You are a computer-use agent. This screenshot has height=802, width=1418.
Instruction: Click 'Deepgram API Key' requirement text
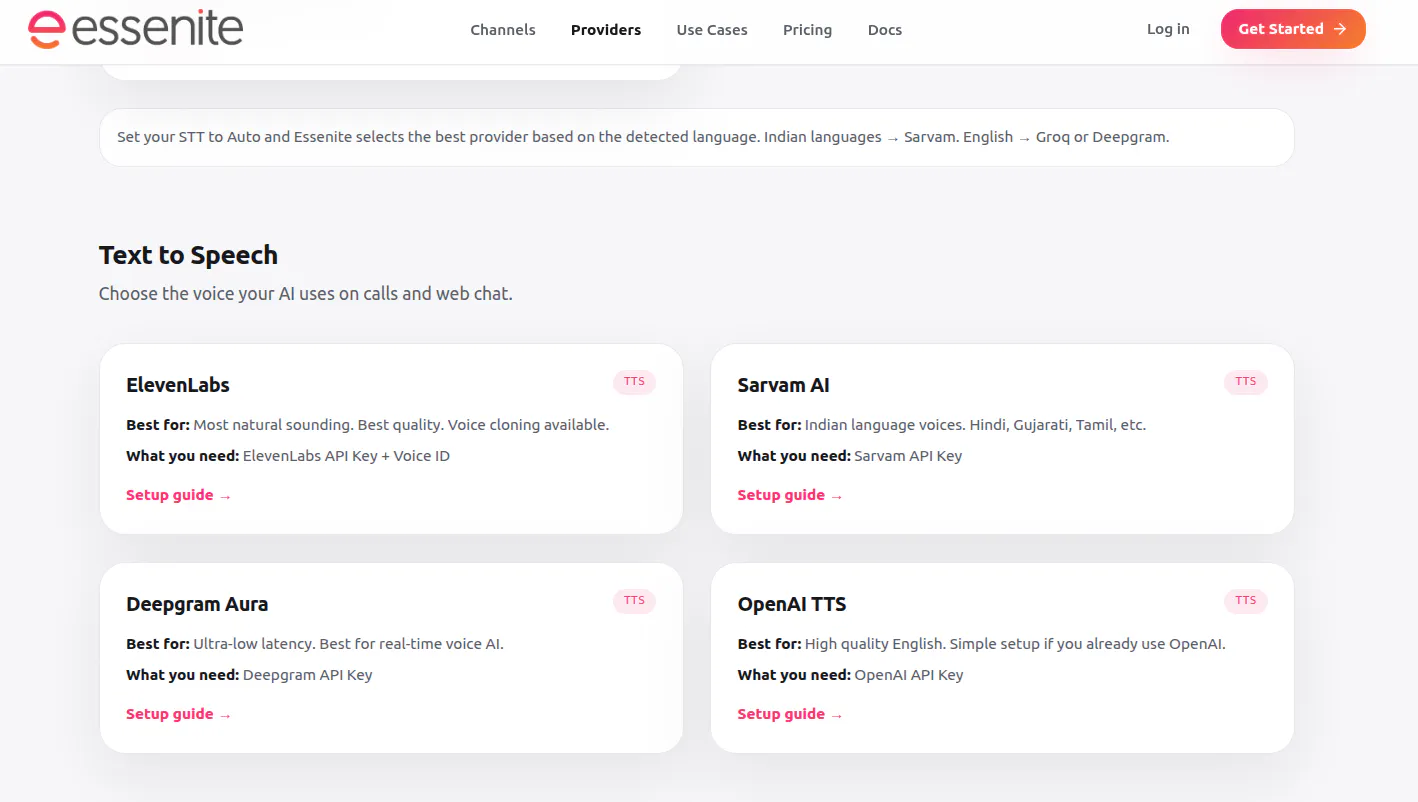pyautogui.click(x=308, y=675)
